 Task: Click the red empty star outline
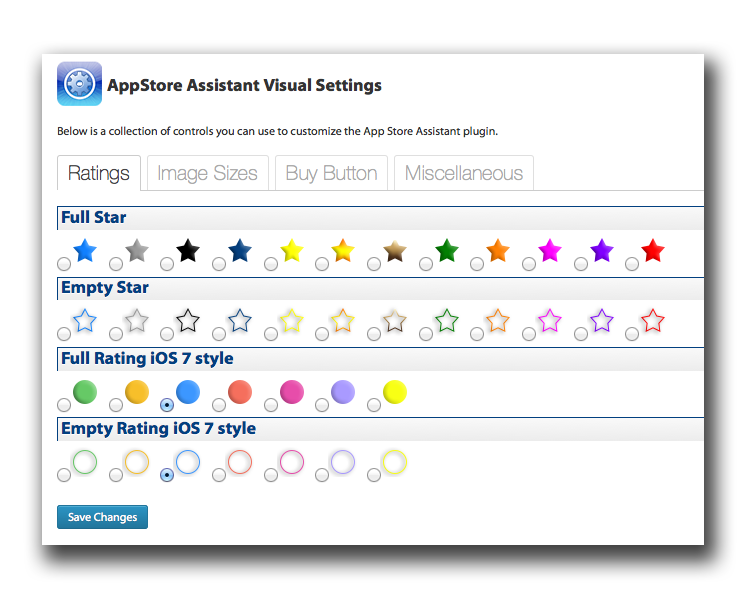coord(653,321)
